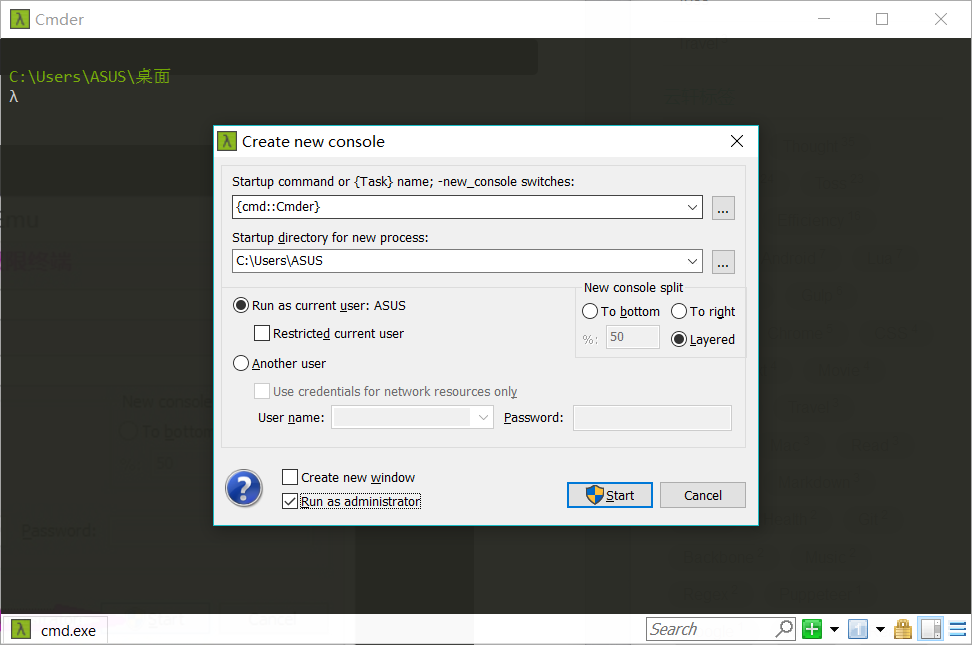This screenshot has height=645, width=972.
Task: Minimize the Cmder window
Action: (824, 19)
